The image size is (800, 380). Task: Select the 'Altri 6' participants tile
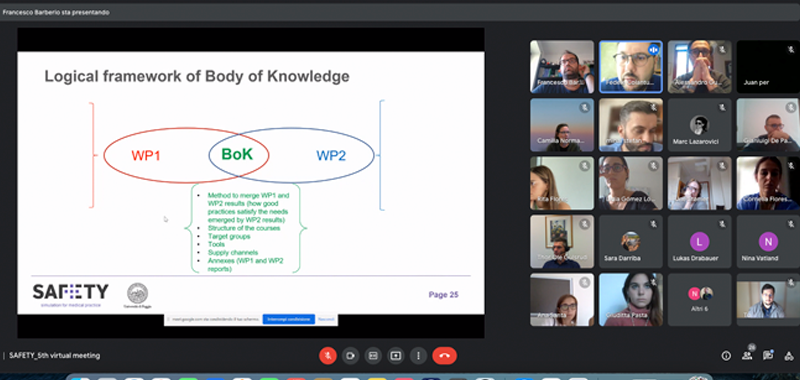click(x=699, y=299)
